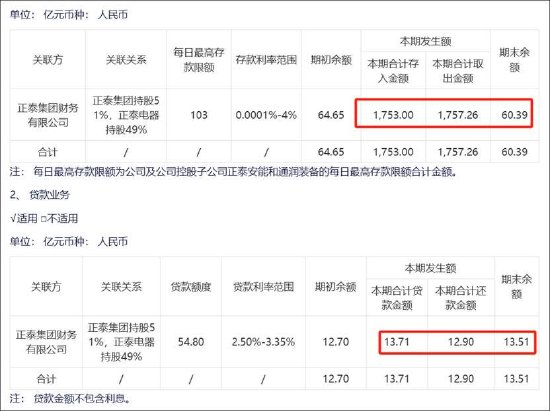The width and height of the screenshot is (550, 411).
Task: Click the 贷款利率范围 column header
Action: 263,287
